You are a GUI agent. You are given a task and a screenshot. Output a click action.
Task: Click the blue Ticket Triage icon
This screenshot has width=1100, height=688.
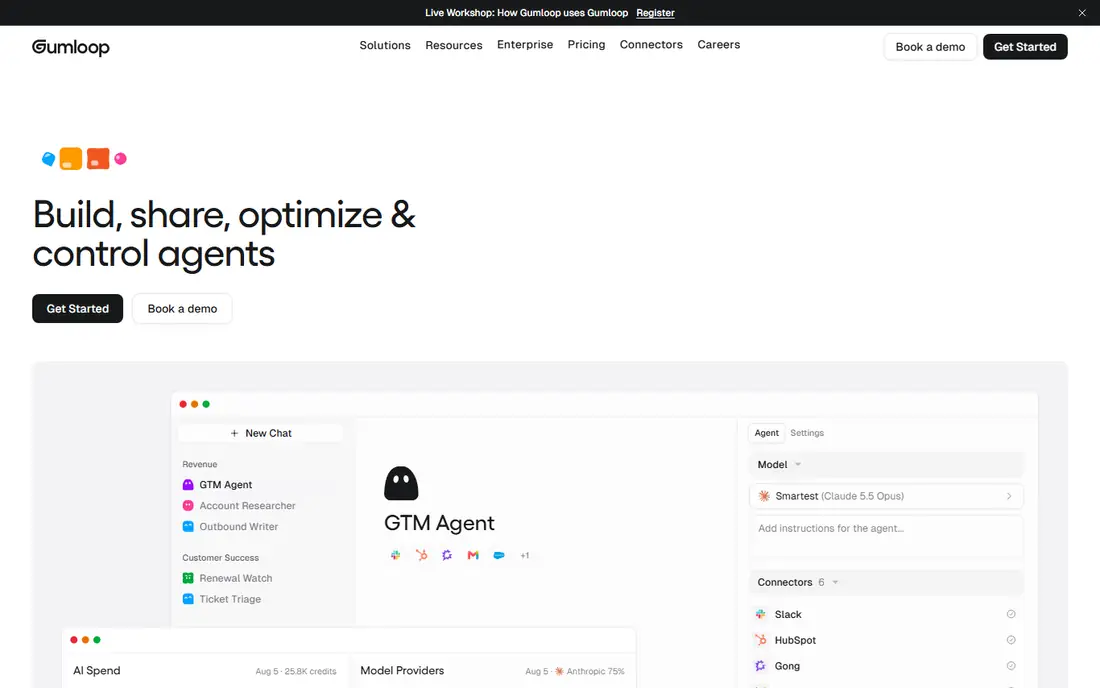[x=188, y=599]
